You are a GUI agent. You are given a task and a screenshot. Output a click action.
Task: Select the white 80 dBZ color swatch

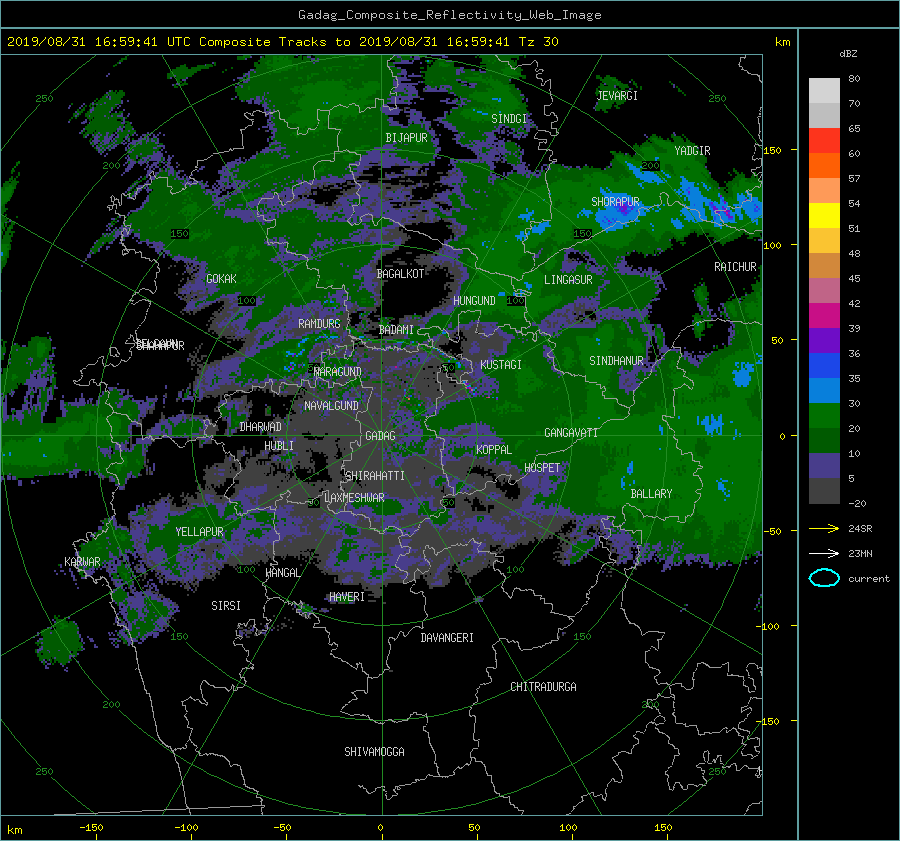coord(824,90)
